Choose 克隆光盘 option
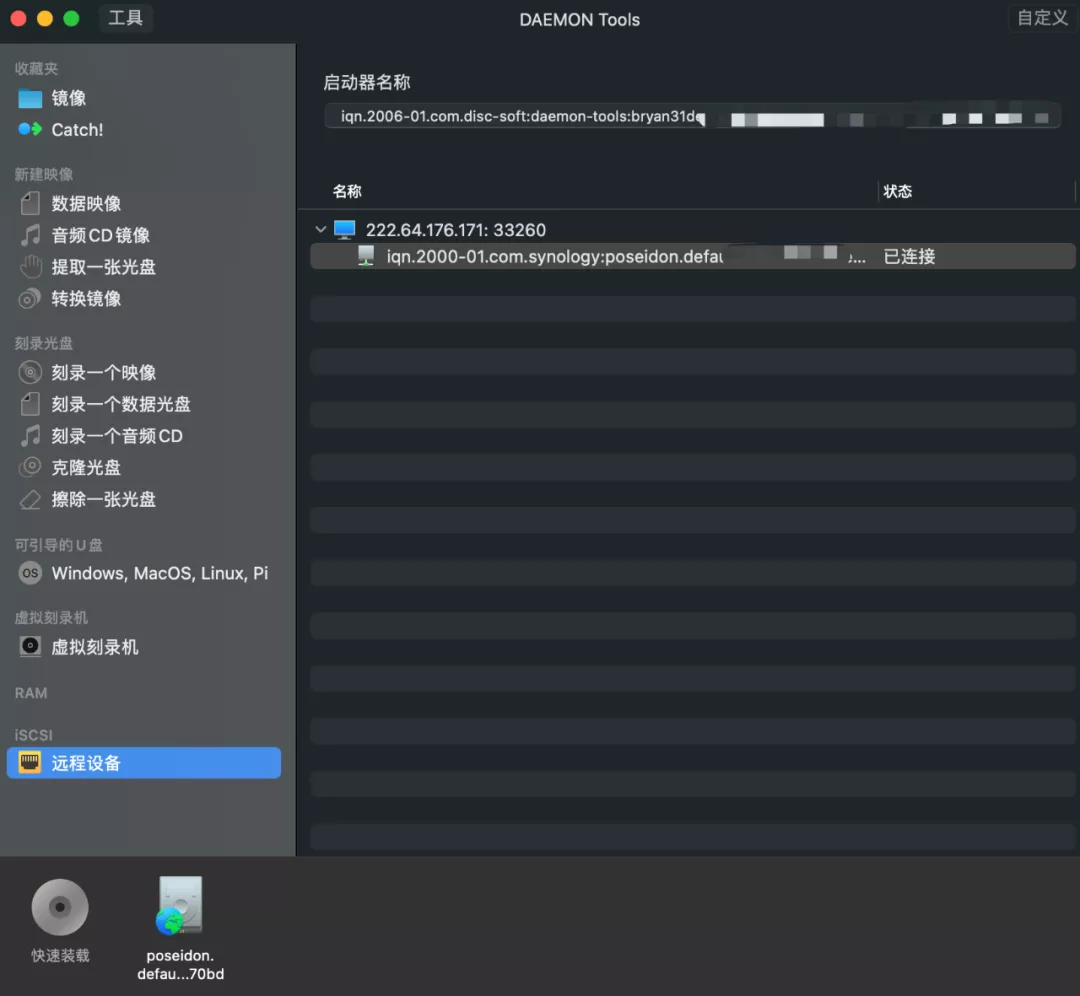Viewport: 1080px width, 996px height. point(86,468)
